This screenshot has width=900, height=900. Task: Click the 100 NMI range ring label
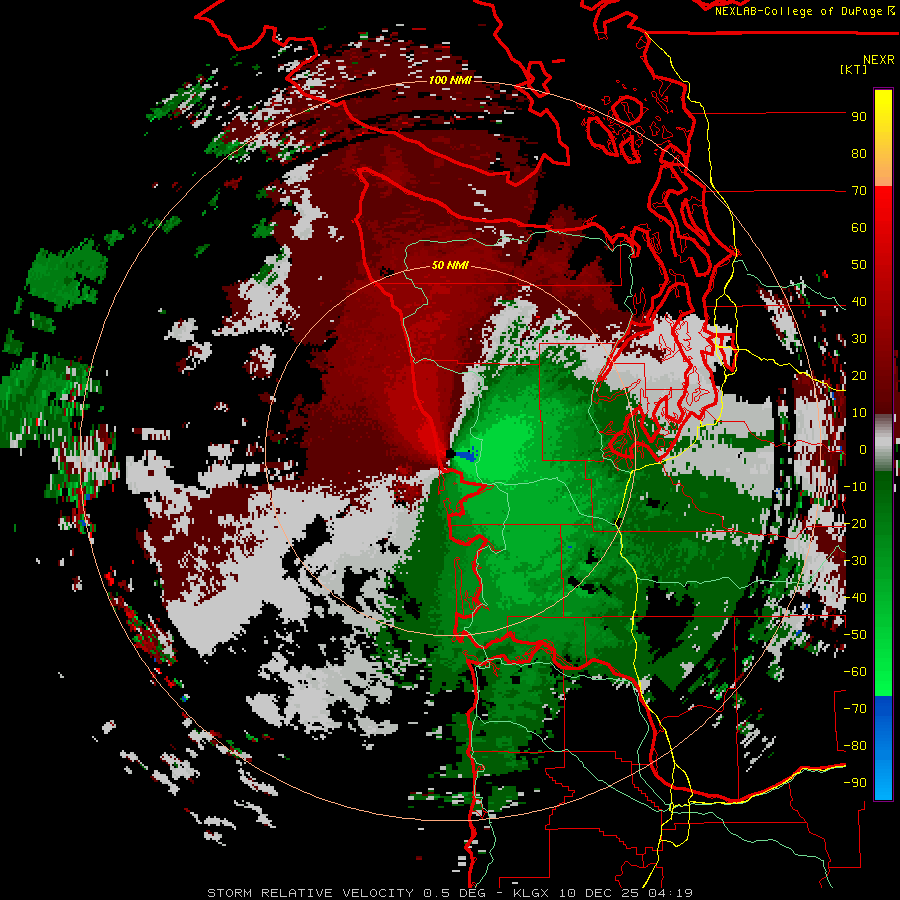coord(450,80)
